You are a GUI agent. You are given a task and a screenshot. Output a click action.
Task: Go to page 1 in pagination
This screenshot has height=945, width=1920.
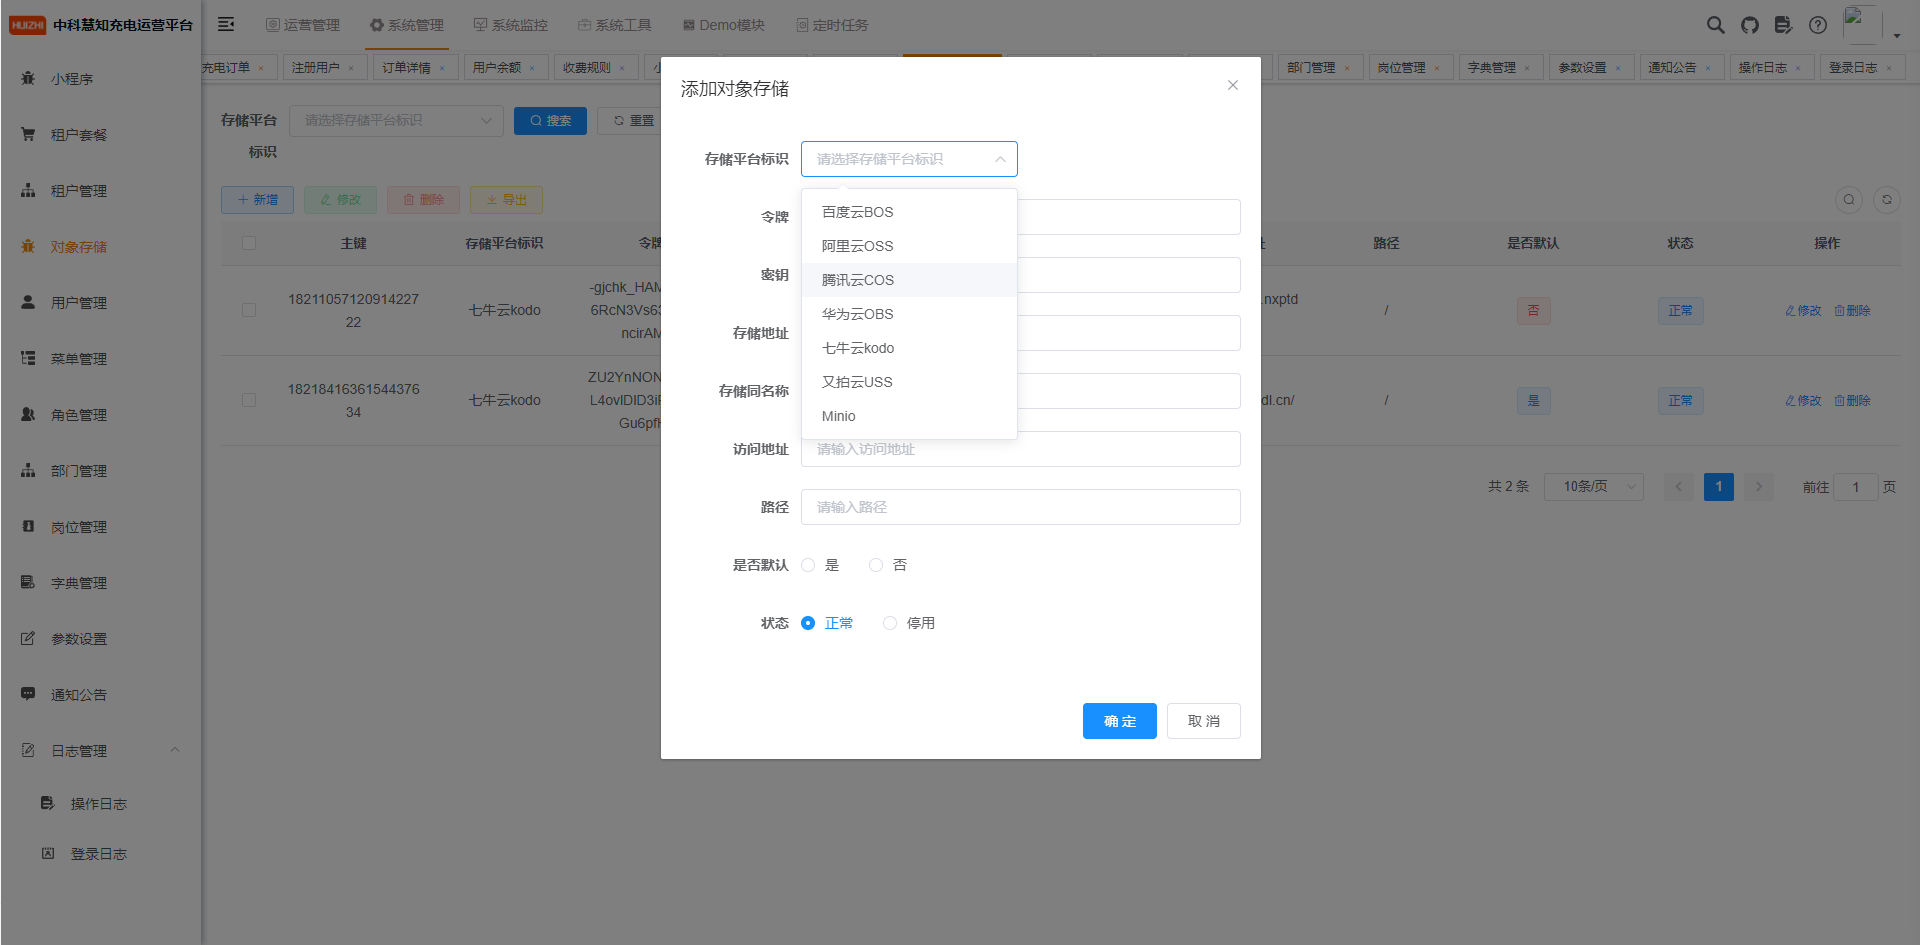pyautogui.click(x=1719, y=487)
